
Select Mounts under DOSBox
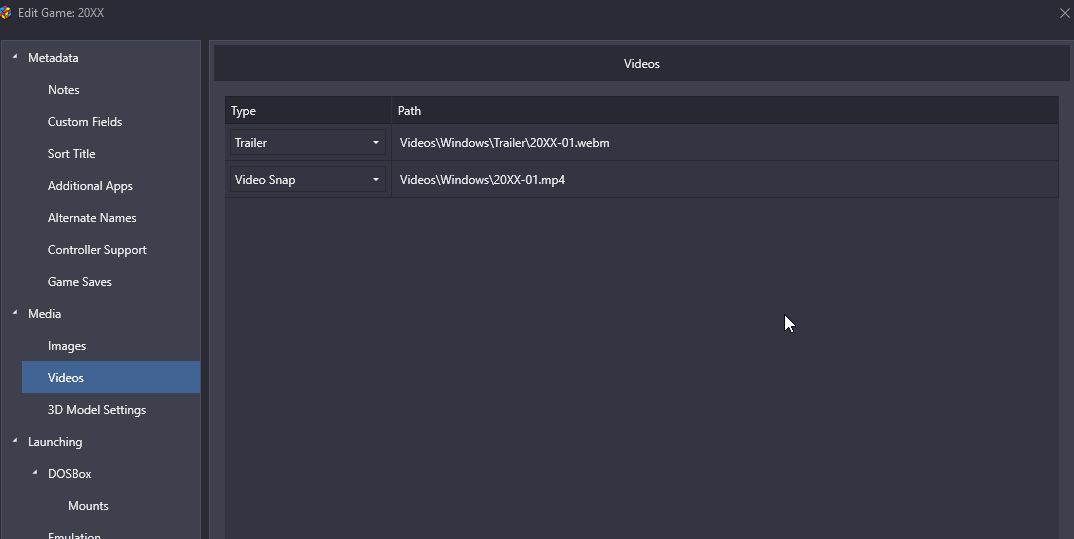coord(88,506)
